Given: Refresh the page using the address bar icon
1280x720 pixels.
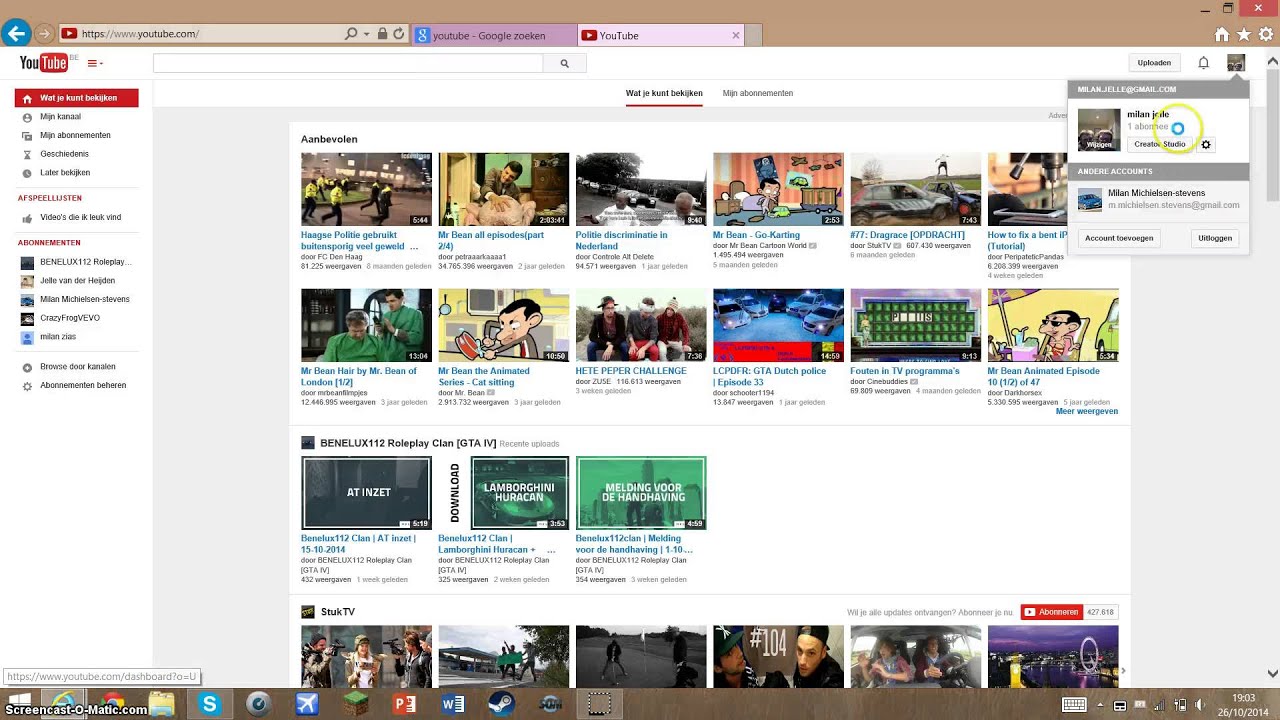Looking at the screenshot, I should tap(398, 34).
